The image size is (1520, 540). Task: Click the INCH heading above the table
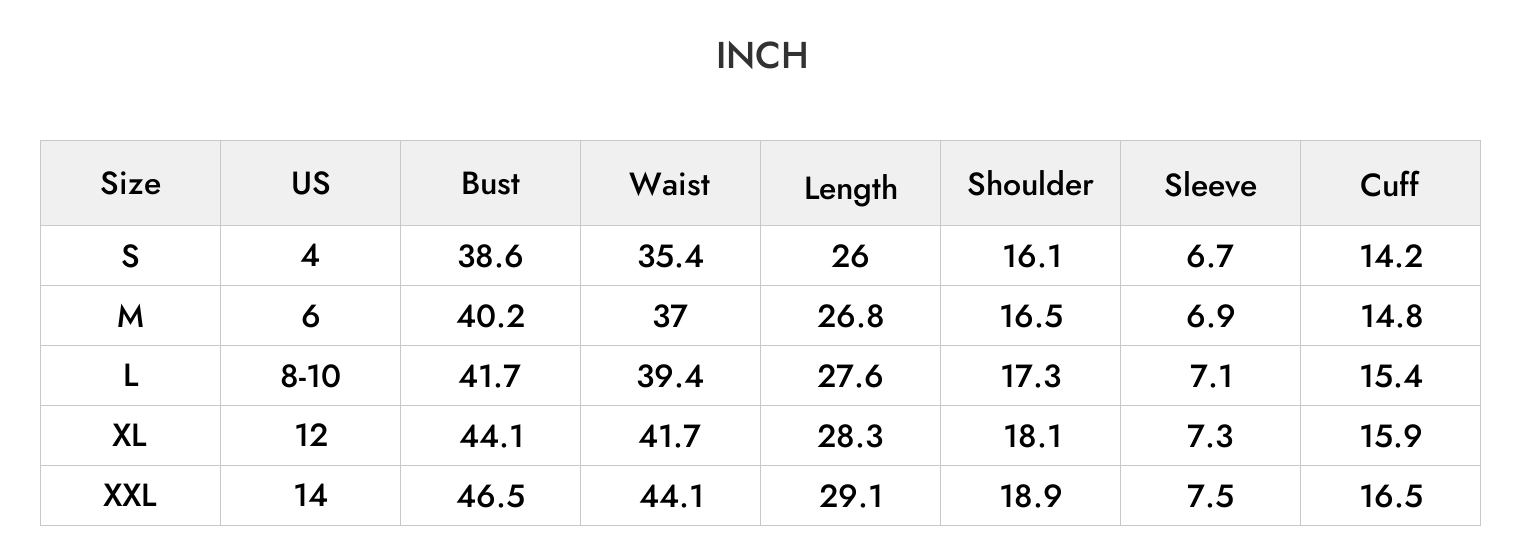pyautogui.click(x=762, y=56)
